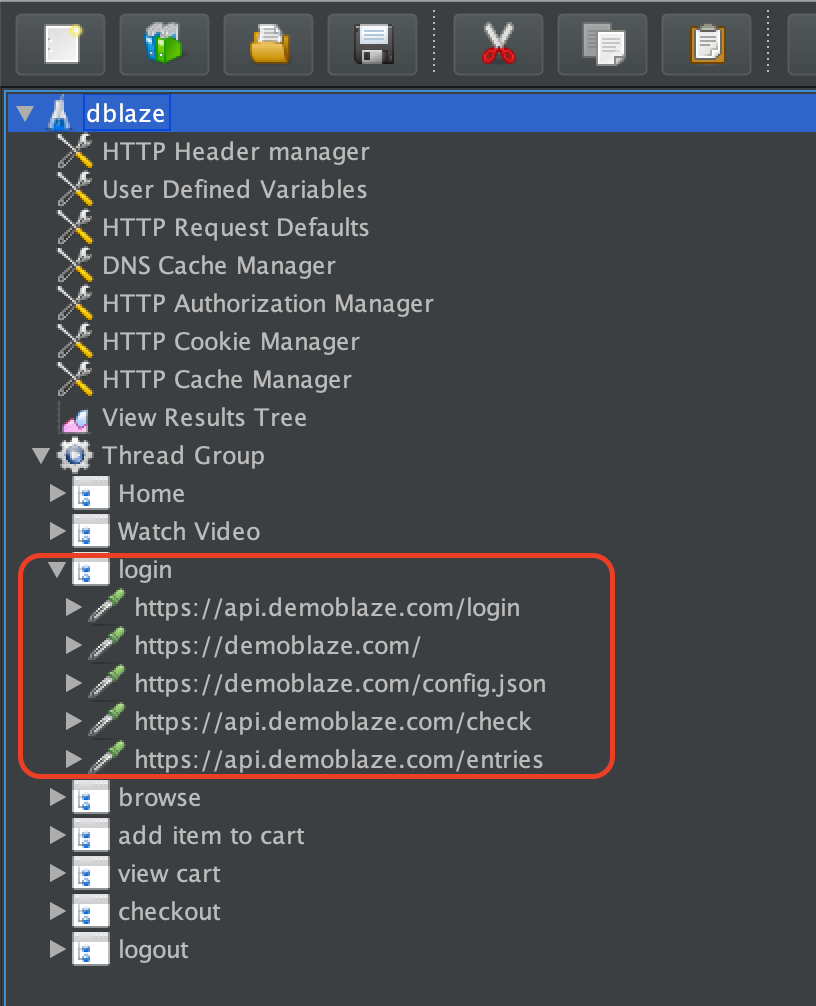Click the Open file folder icon

(268, 44)
